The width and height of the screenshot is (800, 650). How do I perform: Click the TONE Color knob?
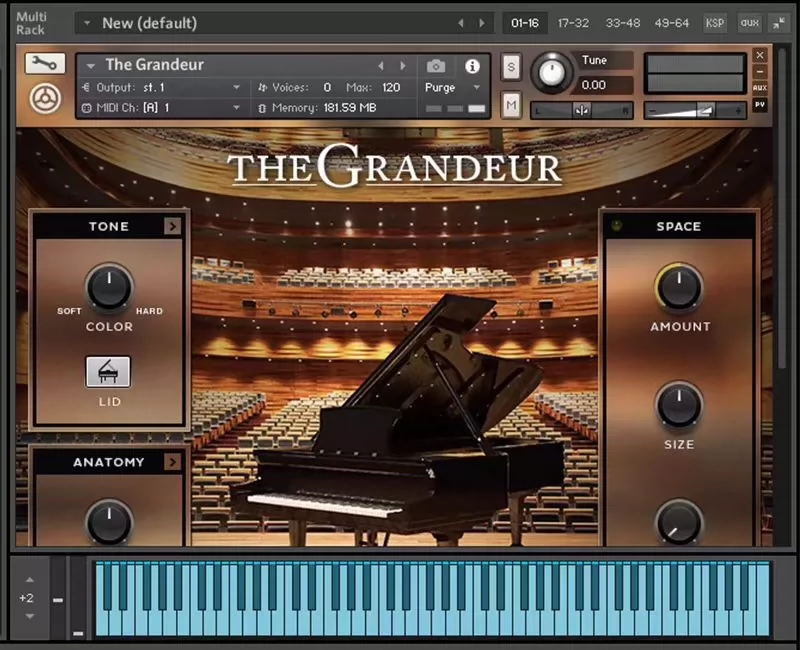pyautogui.click(x=109, y=287)
